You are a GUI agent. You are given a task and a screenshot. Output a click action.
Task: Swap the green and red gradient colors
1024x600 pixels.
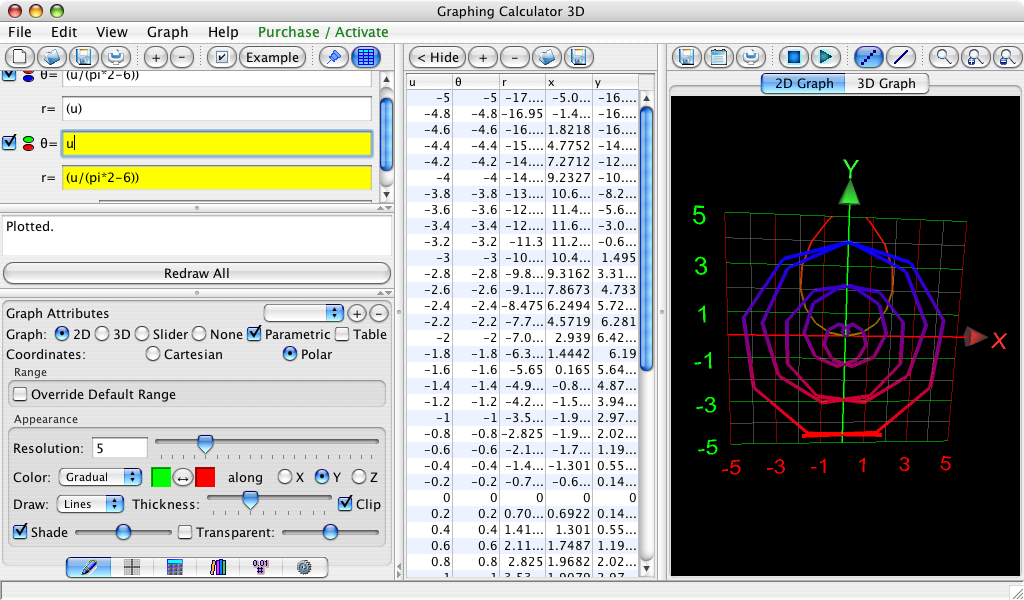click(x=183, y=477)
